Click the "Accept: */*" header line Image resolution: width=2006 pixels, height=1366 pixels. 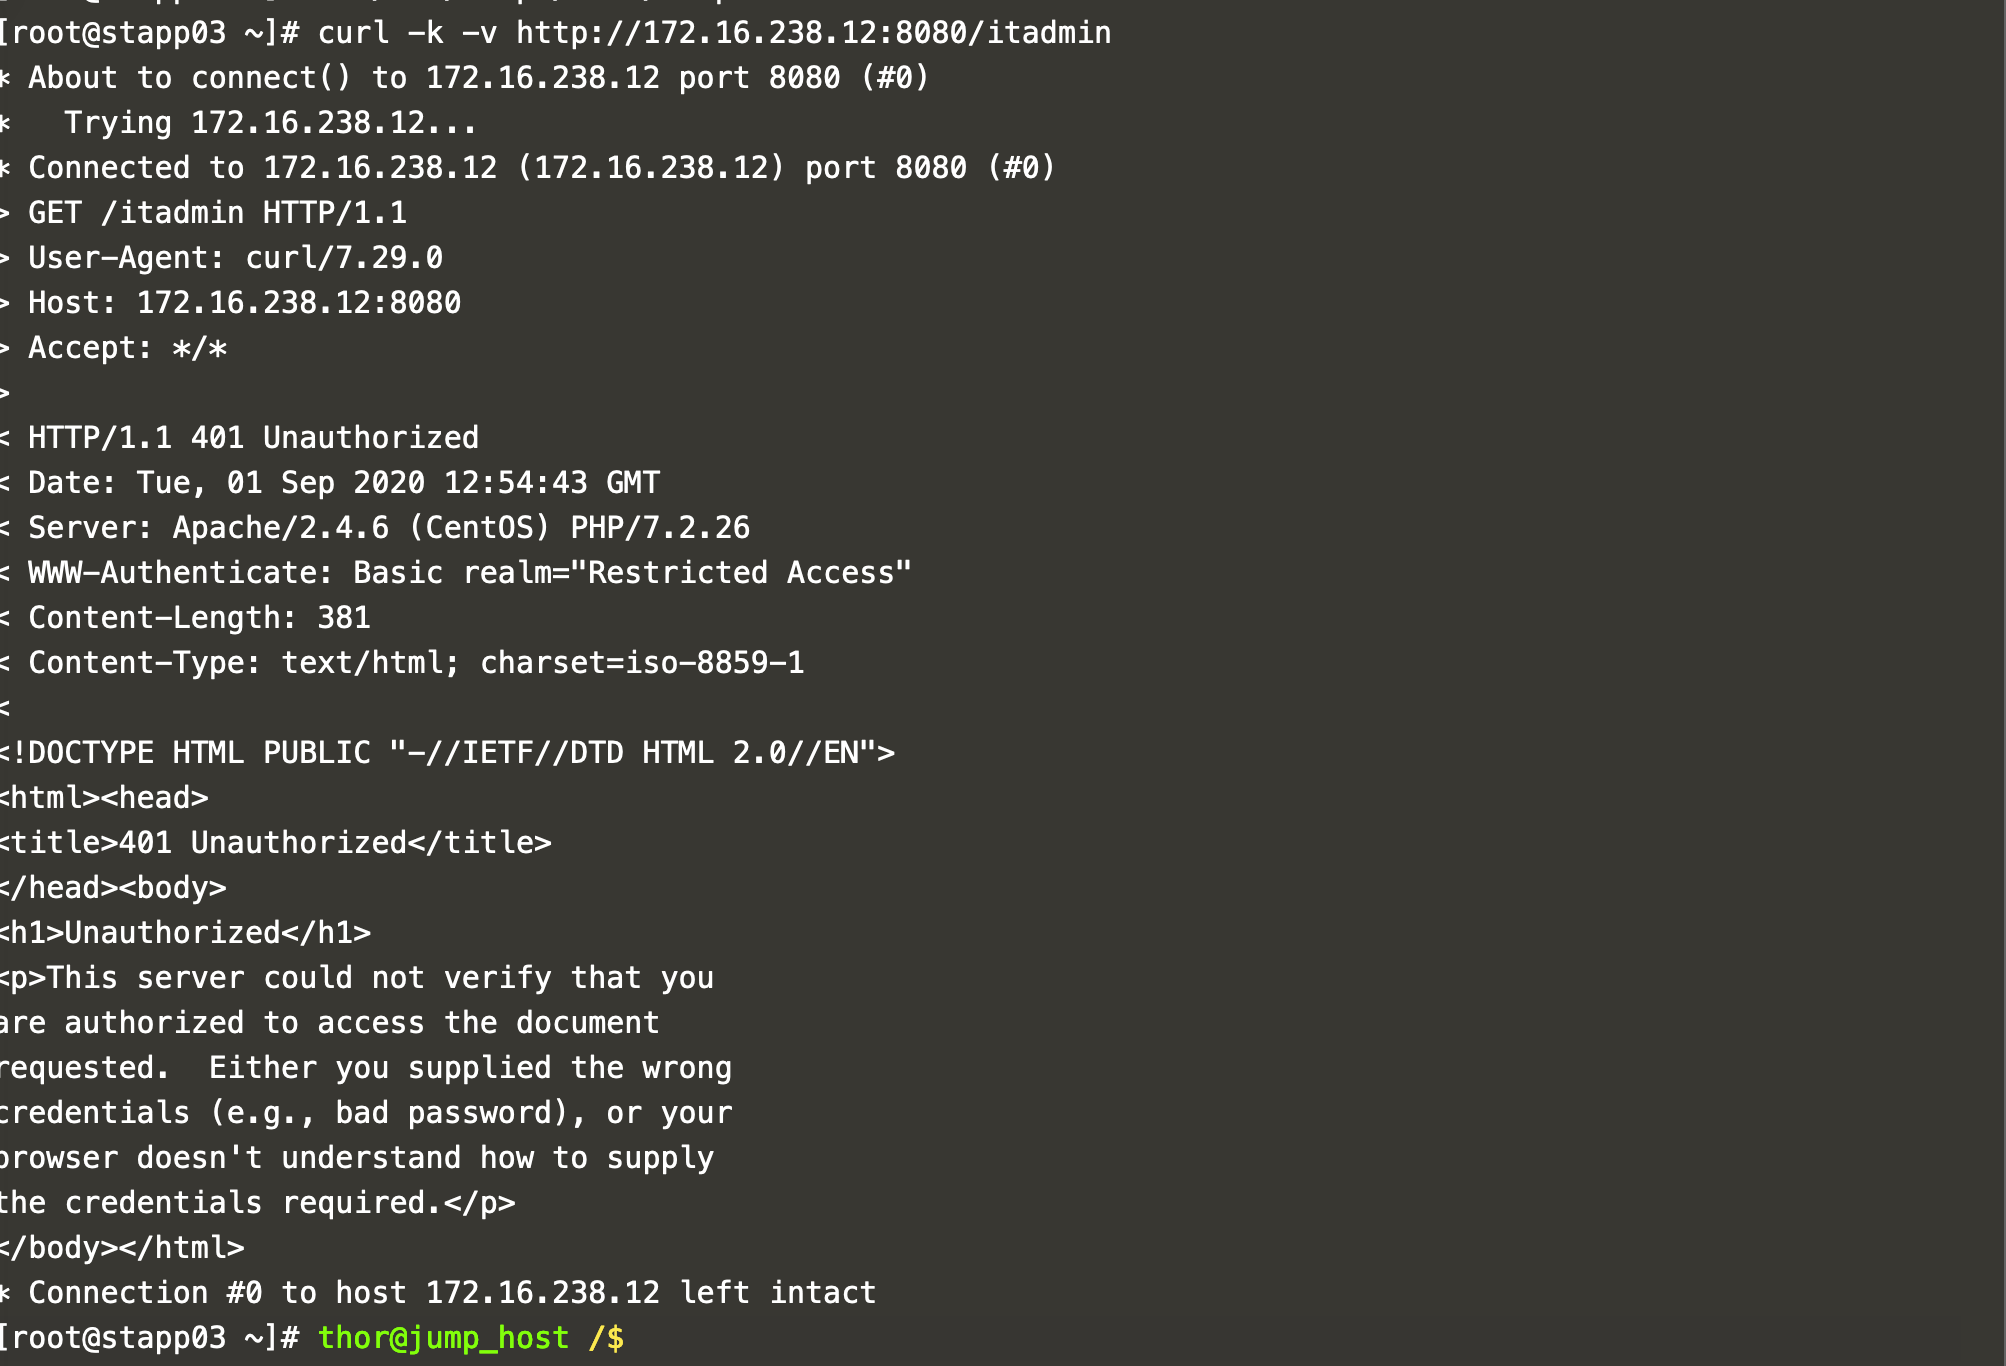[127, 348]
